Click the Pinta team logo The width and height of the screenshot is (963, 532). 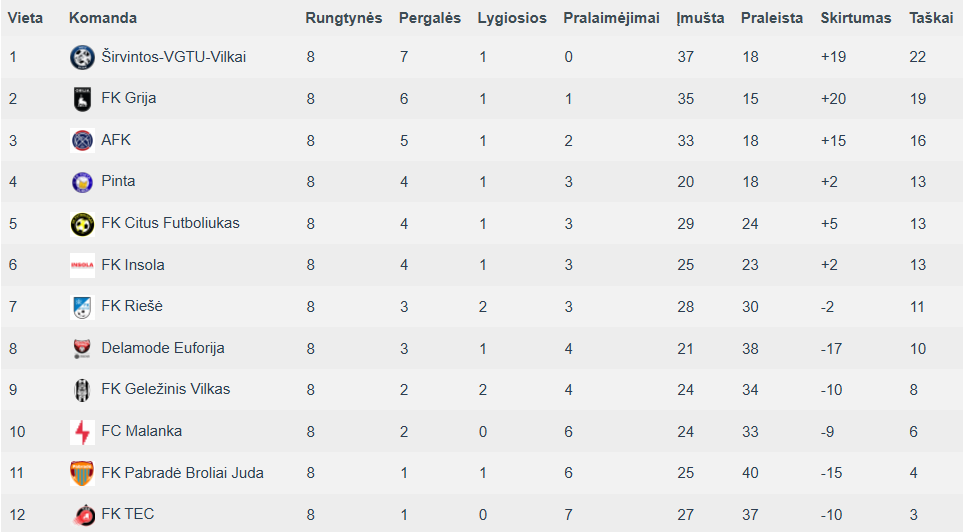tap(82, 182)
